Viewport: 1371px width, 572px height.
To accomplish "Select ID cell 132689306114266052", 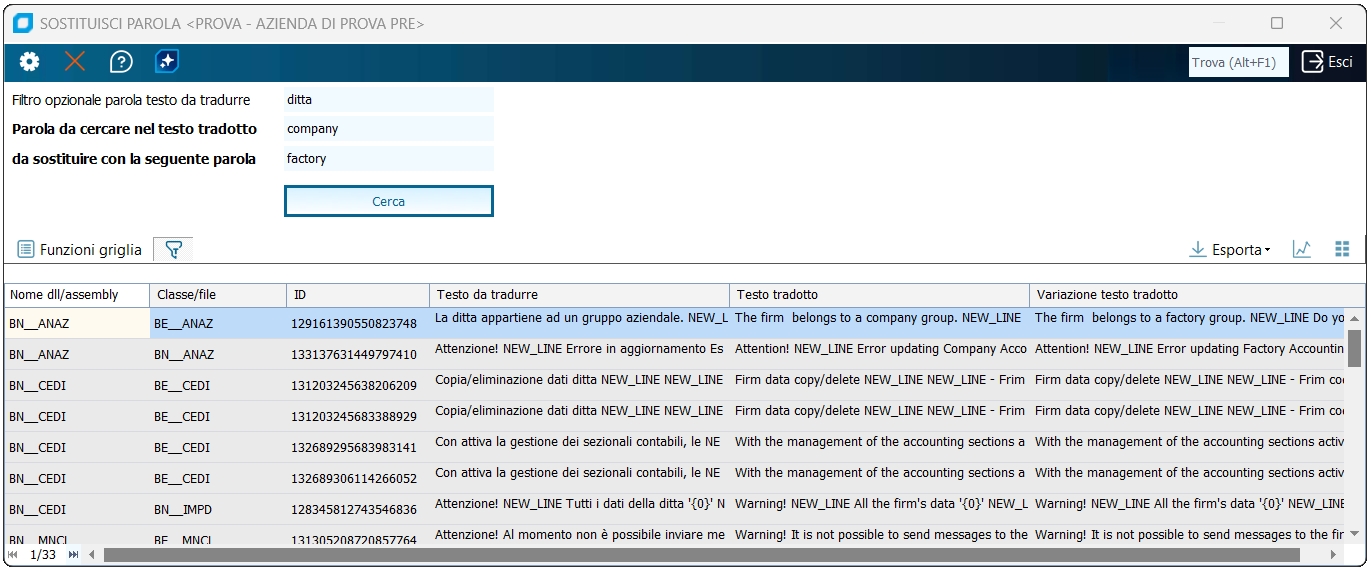I will [x=358, y=478].
